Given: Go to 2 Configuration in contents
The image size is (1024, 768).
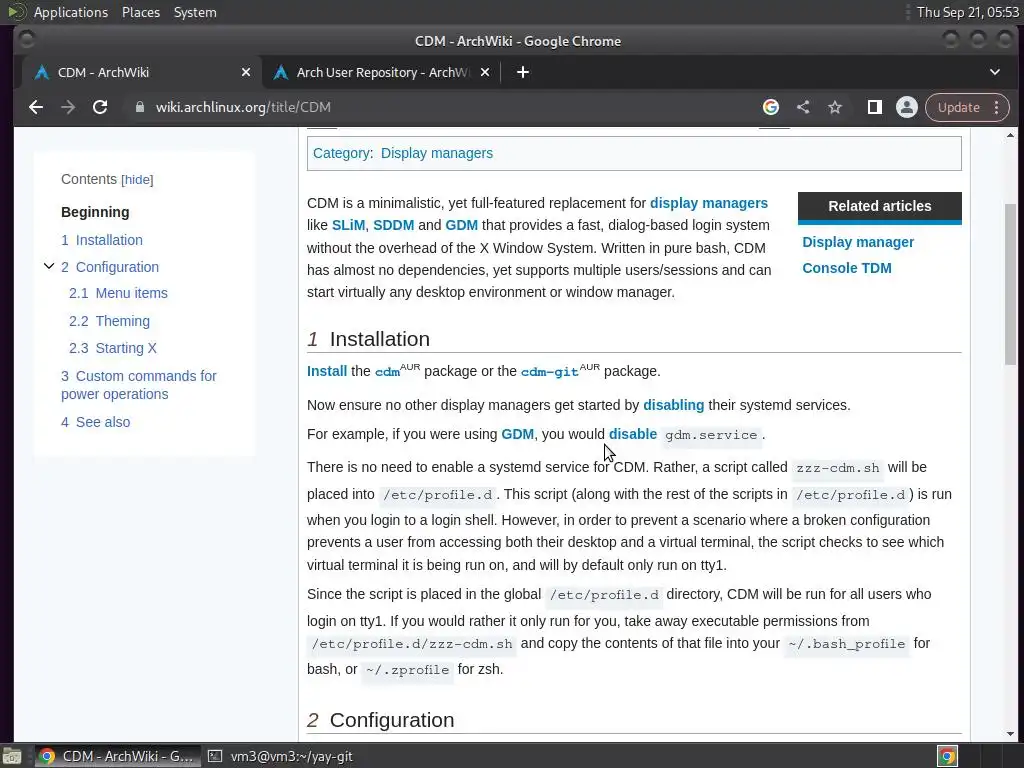Looking at the screenshot, I should [110, 267].
